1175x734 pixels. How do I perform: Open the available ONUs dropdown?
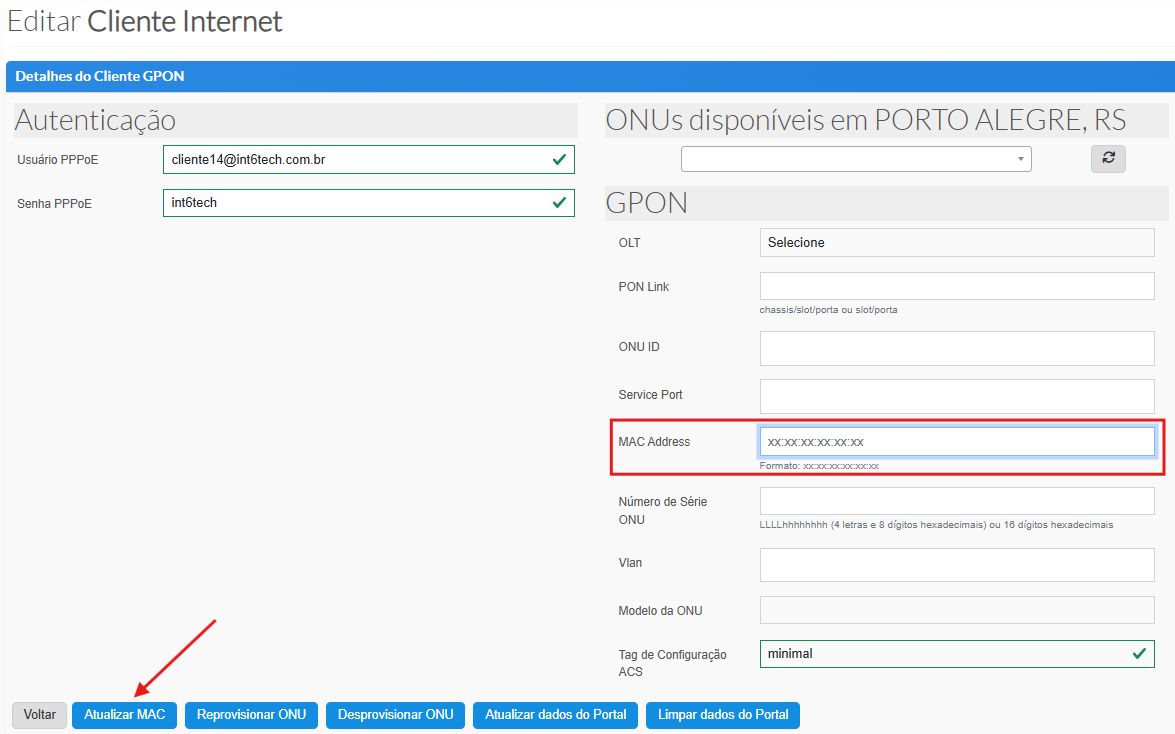click(x=855, y=159)
